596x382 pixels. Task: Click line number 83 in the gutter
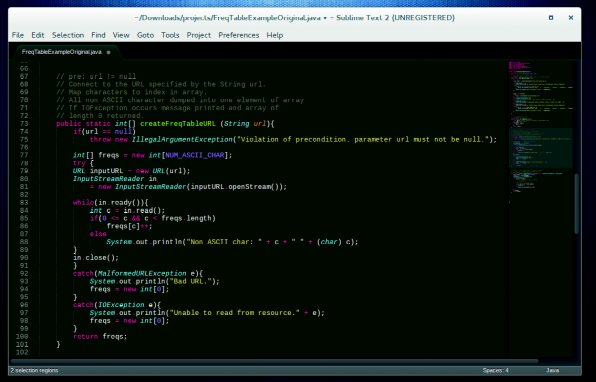tap(24, 203)
